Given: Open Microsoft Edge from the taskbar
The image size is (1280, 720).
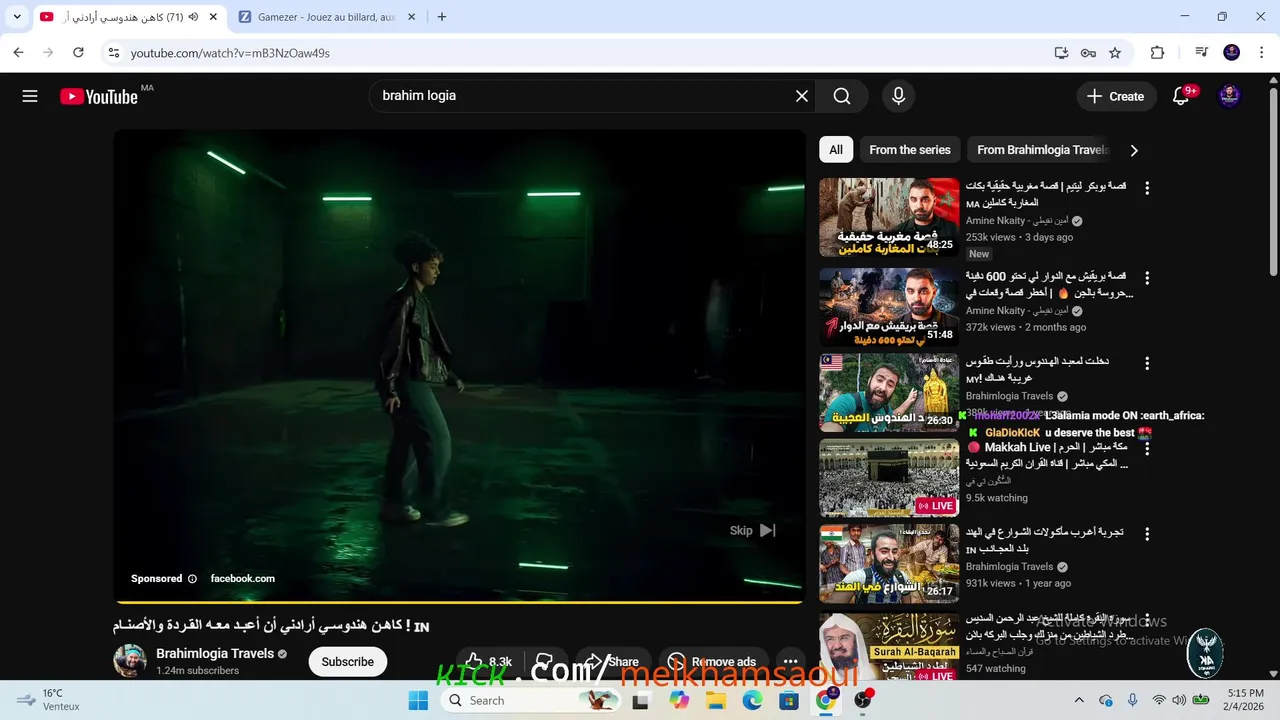Looking at the screenshot, I should (x=752, y=700).
